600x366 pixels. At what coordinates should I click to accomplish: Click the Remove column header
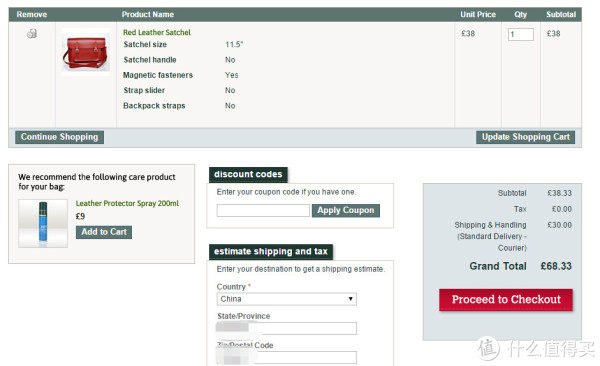[x=31, y=15]
